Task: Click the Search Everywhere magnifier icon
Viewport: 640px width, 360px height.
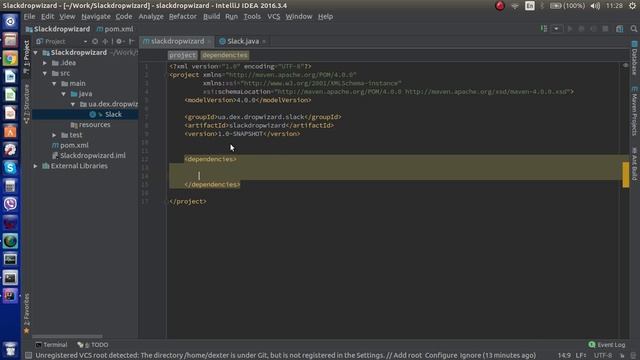Action: coord(633,29)
